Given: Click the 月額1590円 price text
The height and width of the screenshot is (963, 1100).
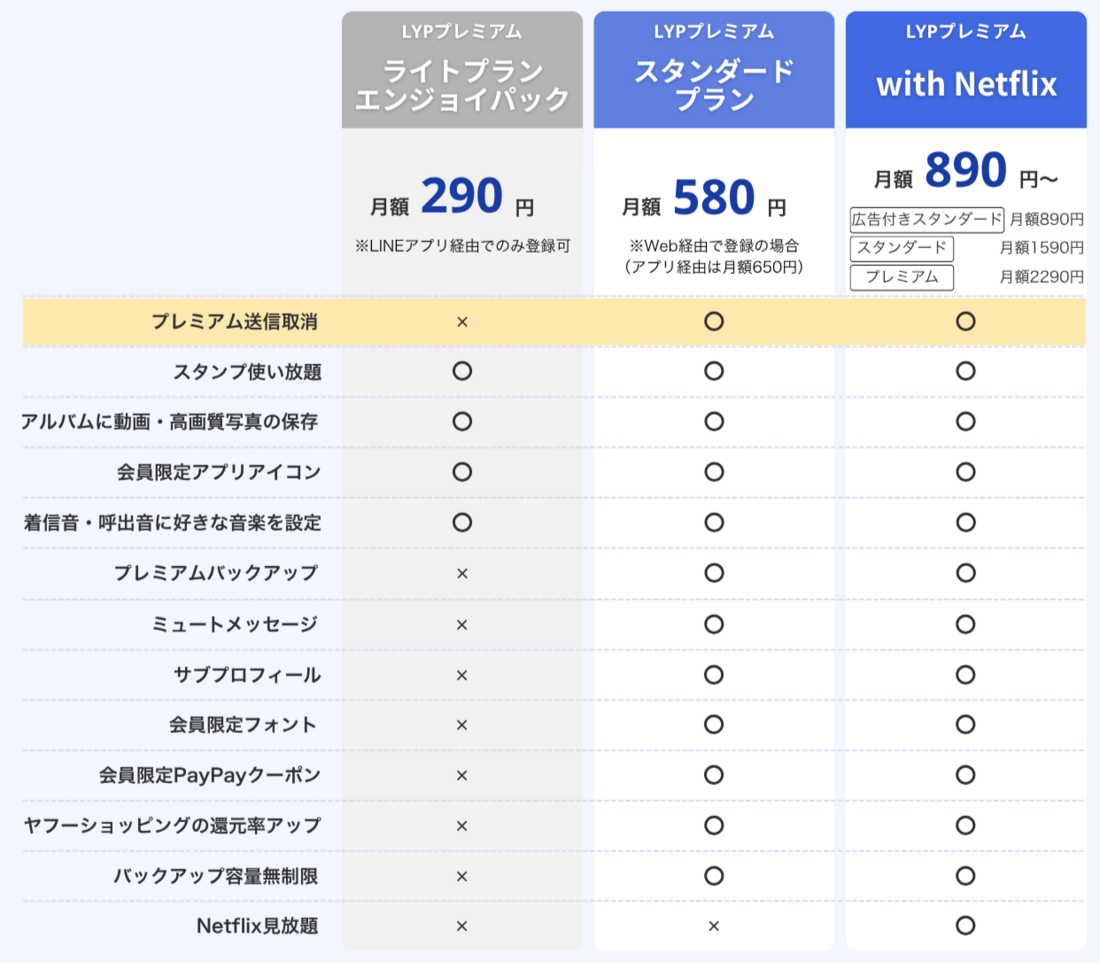Looking at the screenshot, I should pos(1042,248).
